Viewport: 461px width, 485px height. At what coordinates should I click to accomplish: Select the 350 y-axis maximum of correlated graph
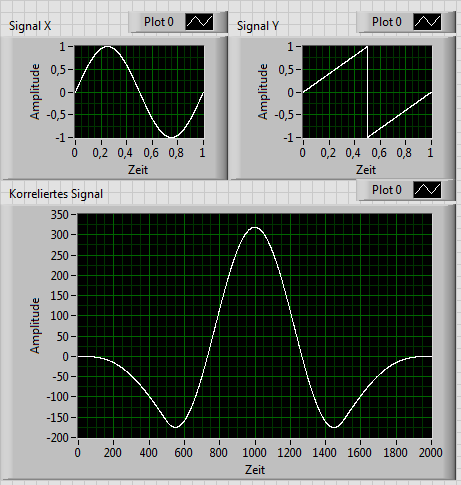59,215
